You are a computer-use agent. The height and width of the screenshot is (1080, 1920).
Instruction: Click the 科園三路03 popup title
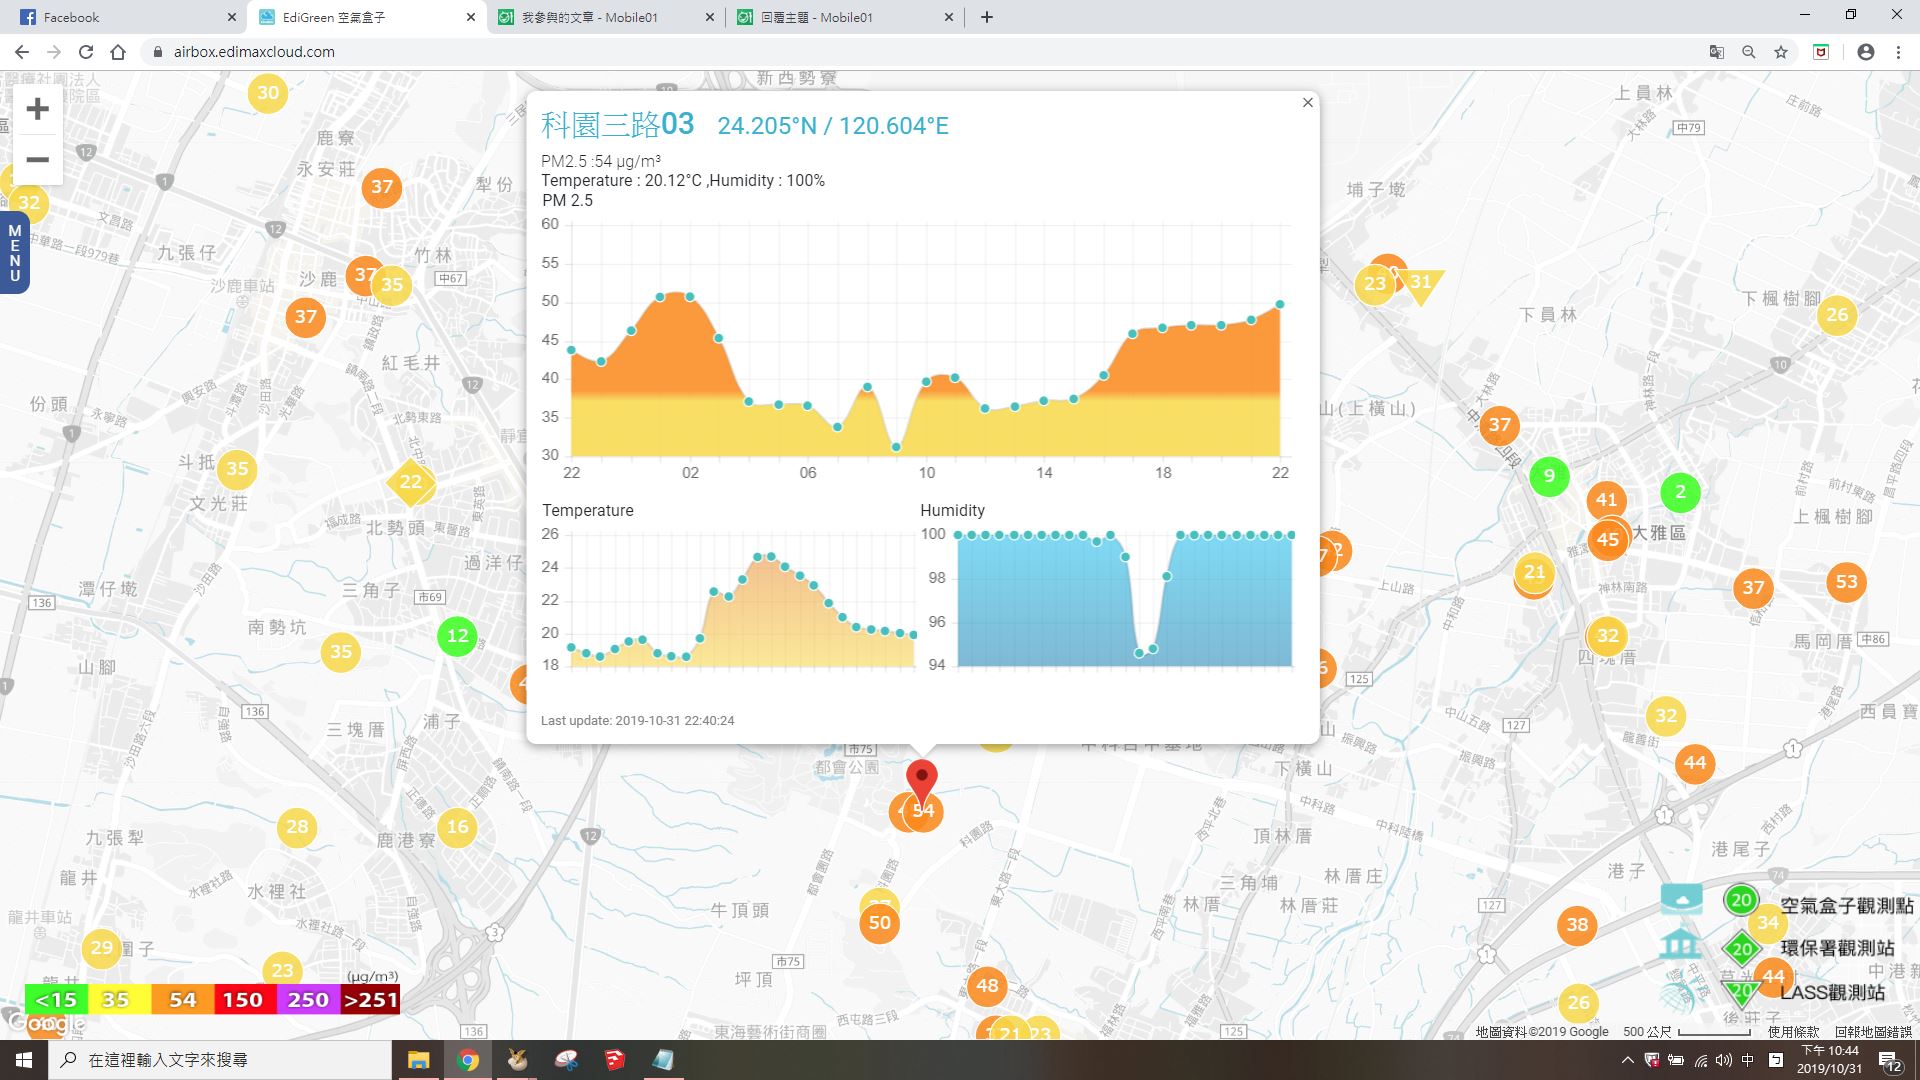tap(617, 125)
